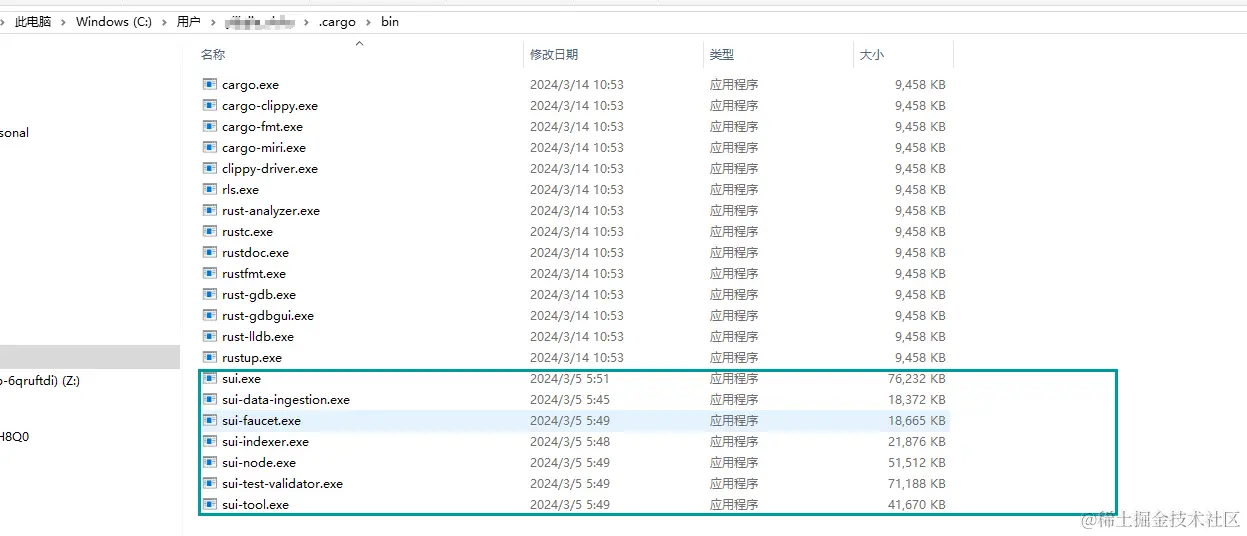The height and width of the screenshot is (536, 1247).
Task: Click the rust-analyzer.exe file icon
Action: (210, 211)
